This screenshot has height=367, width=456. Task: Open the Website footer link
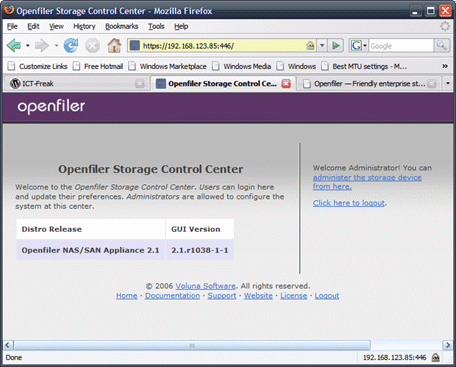258,296
